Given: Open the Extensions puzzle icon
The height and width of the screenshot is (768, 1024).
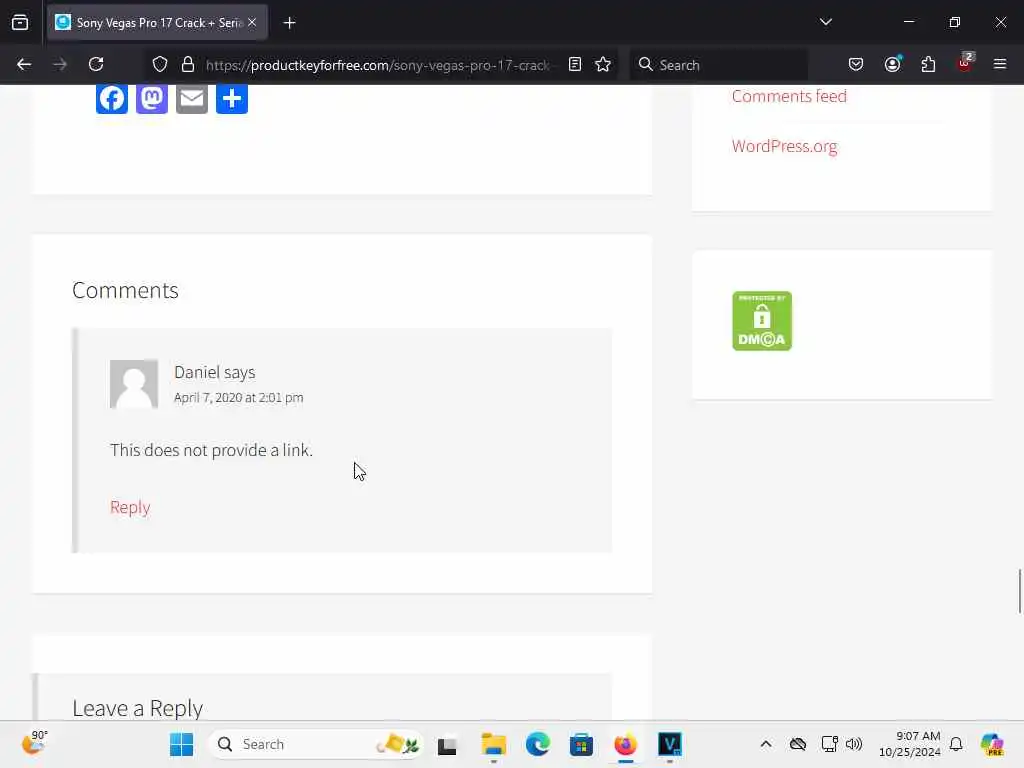Looking at the screenshot, I should [x=928, y=64].
